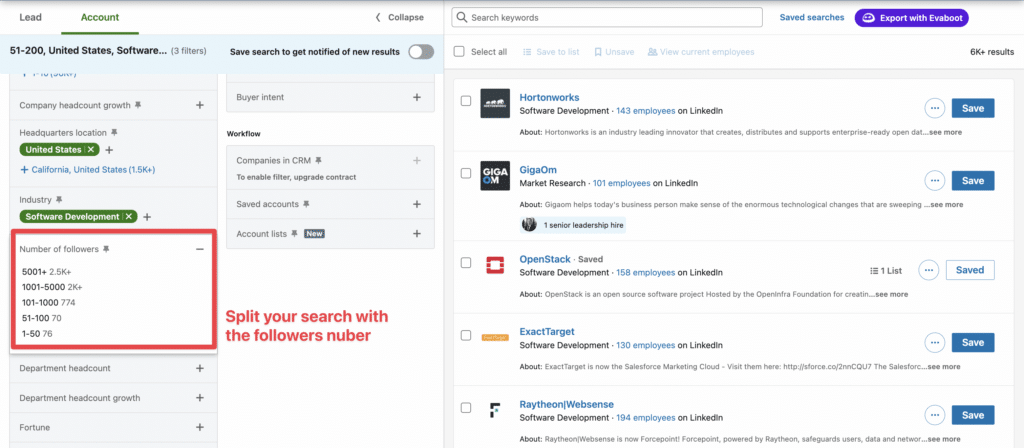Expand the Department headcount filter
The height and width of the screenshot is (448, 1024).
point(200,368)
